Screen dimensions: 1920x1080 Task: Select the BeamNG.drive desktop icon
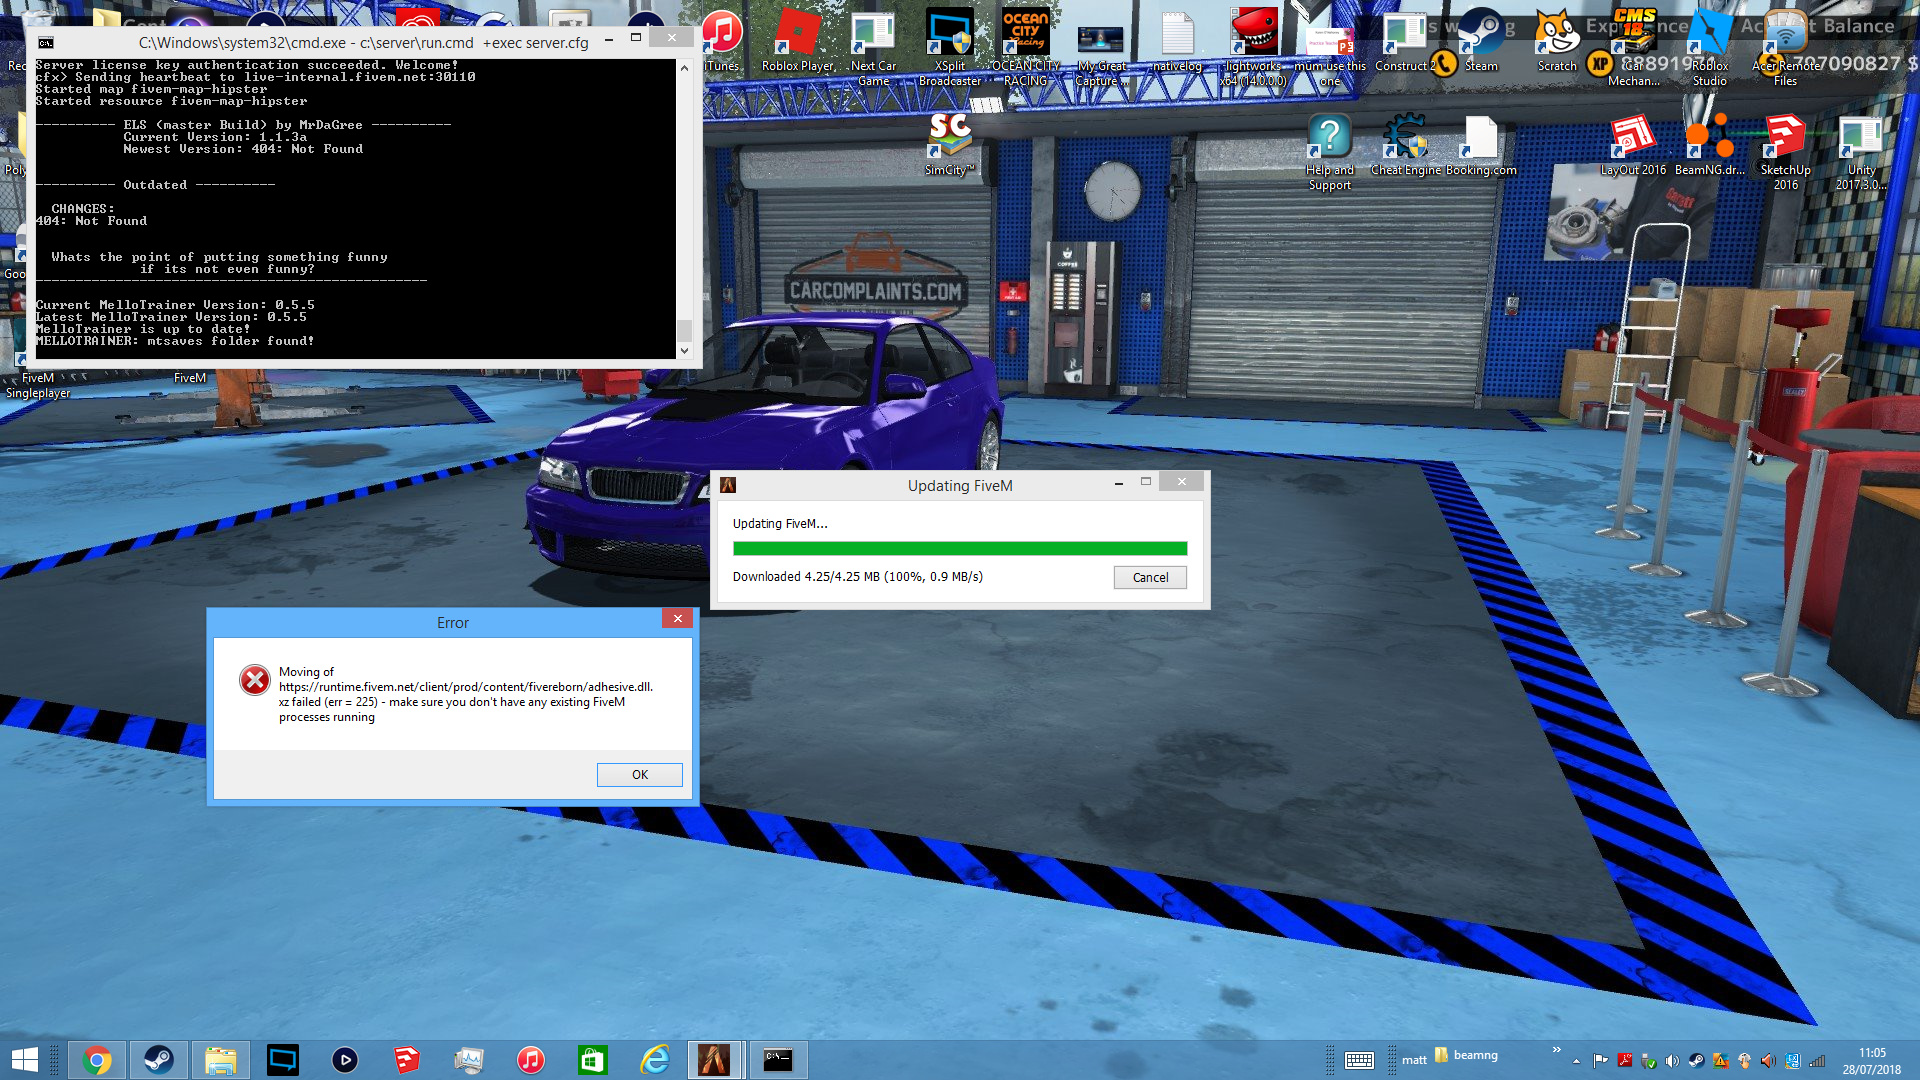click(1709, 146)
